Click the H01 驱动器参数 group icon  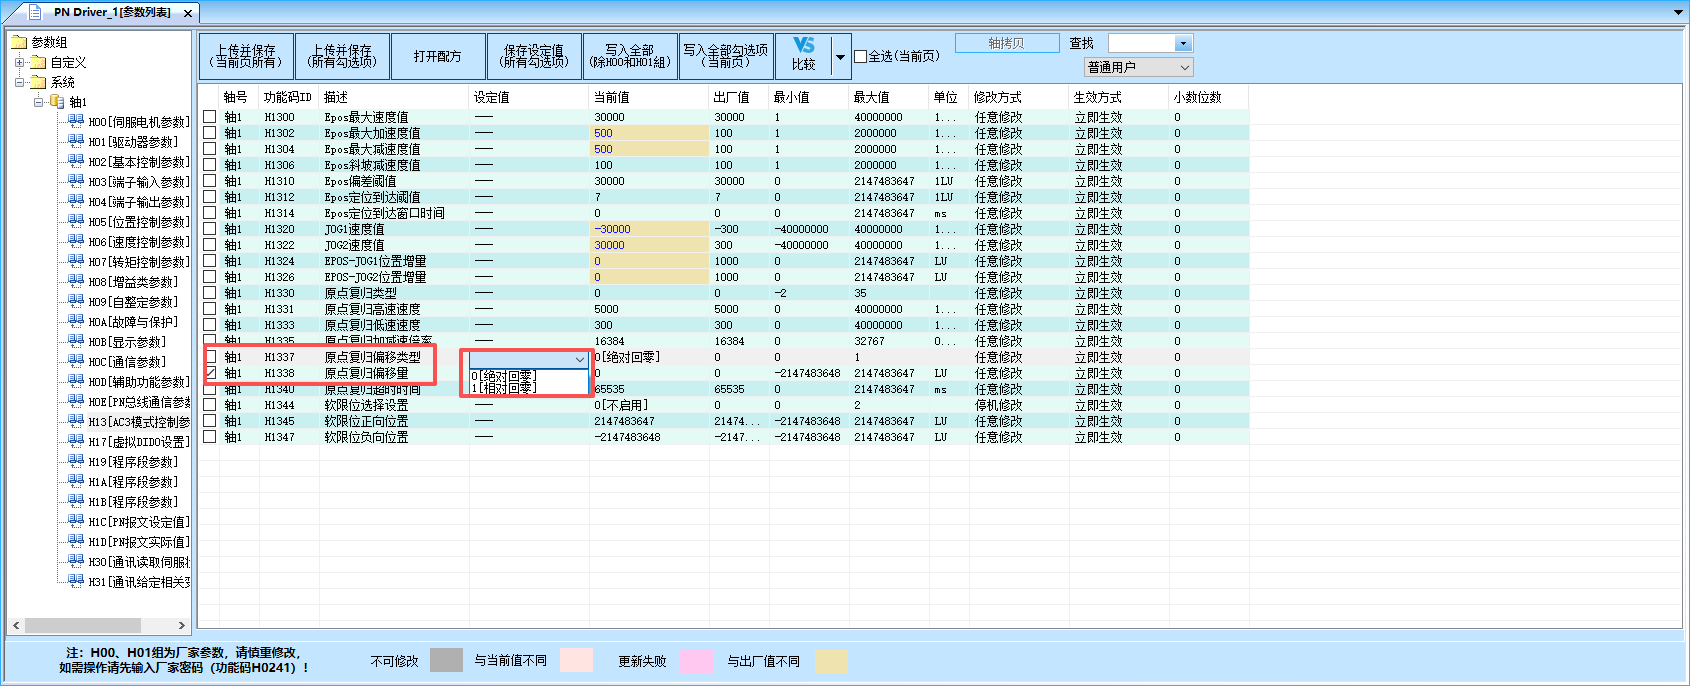(x=76, y=140)
